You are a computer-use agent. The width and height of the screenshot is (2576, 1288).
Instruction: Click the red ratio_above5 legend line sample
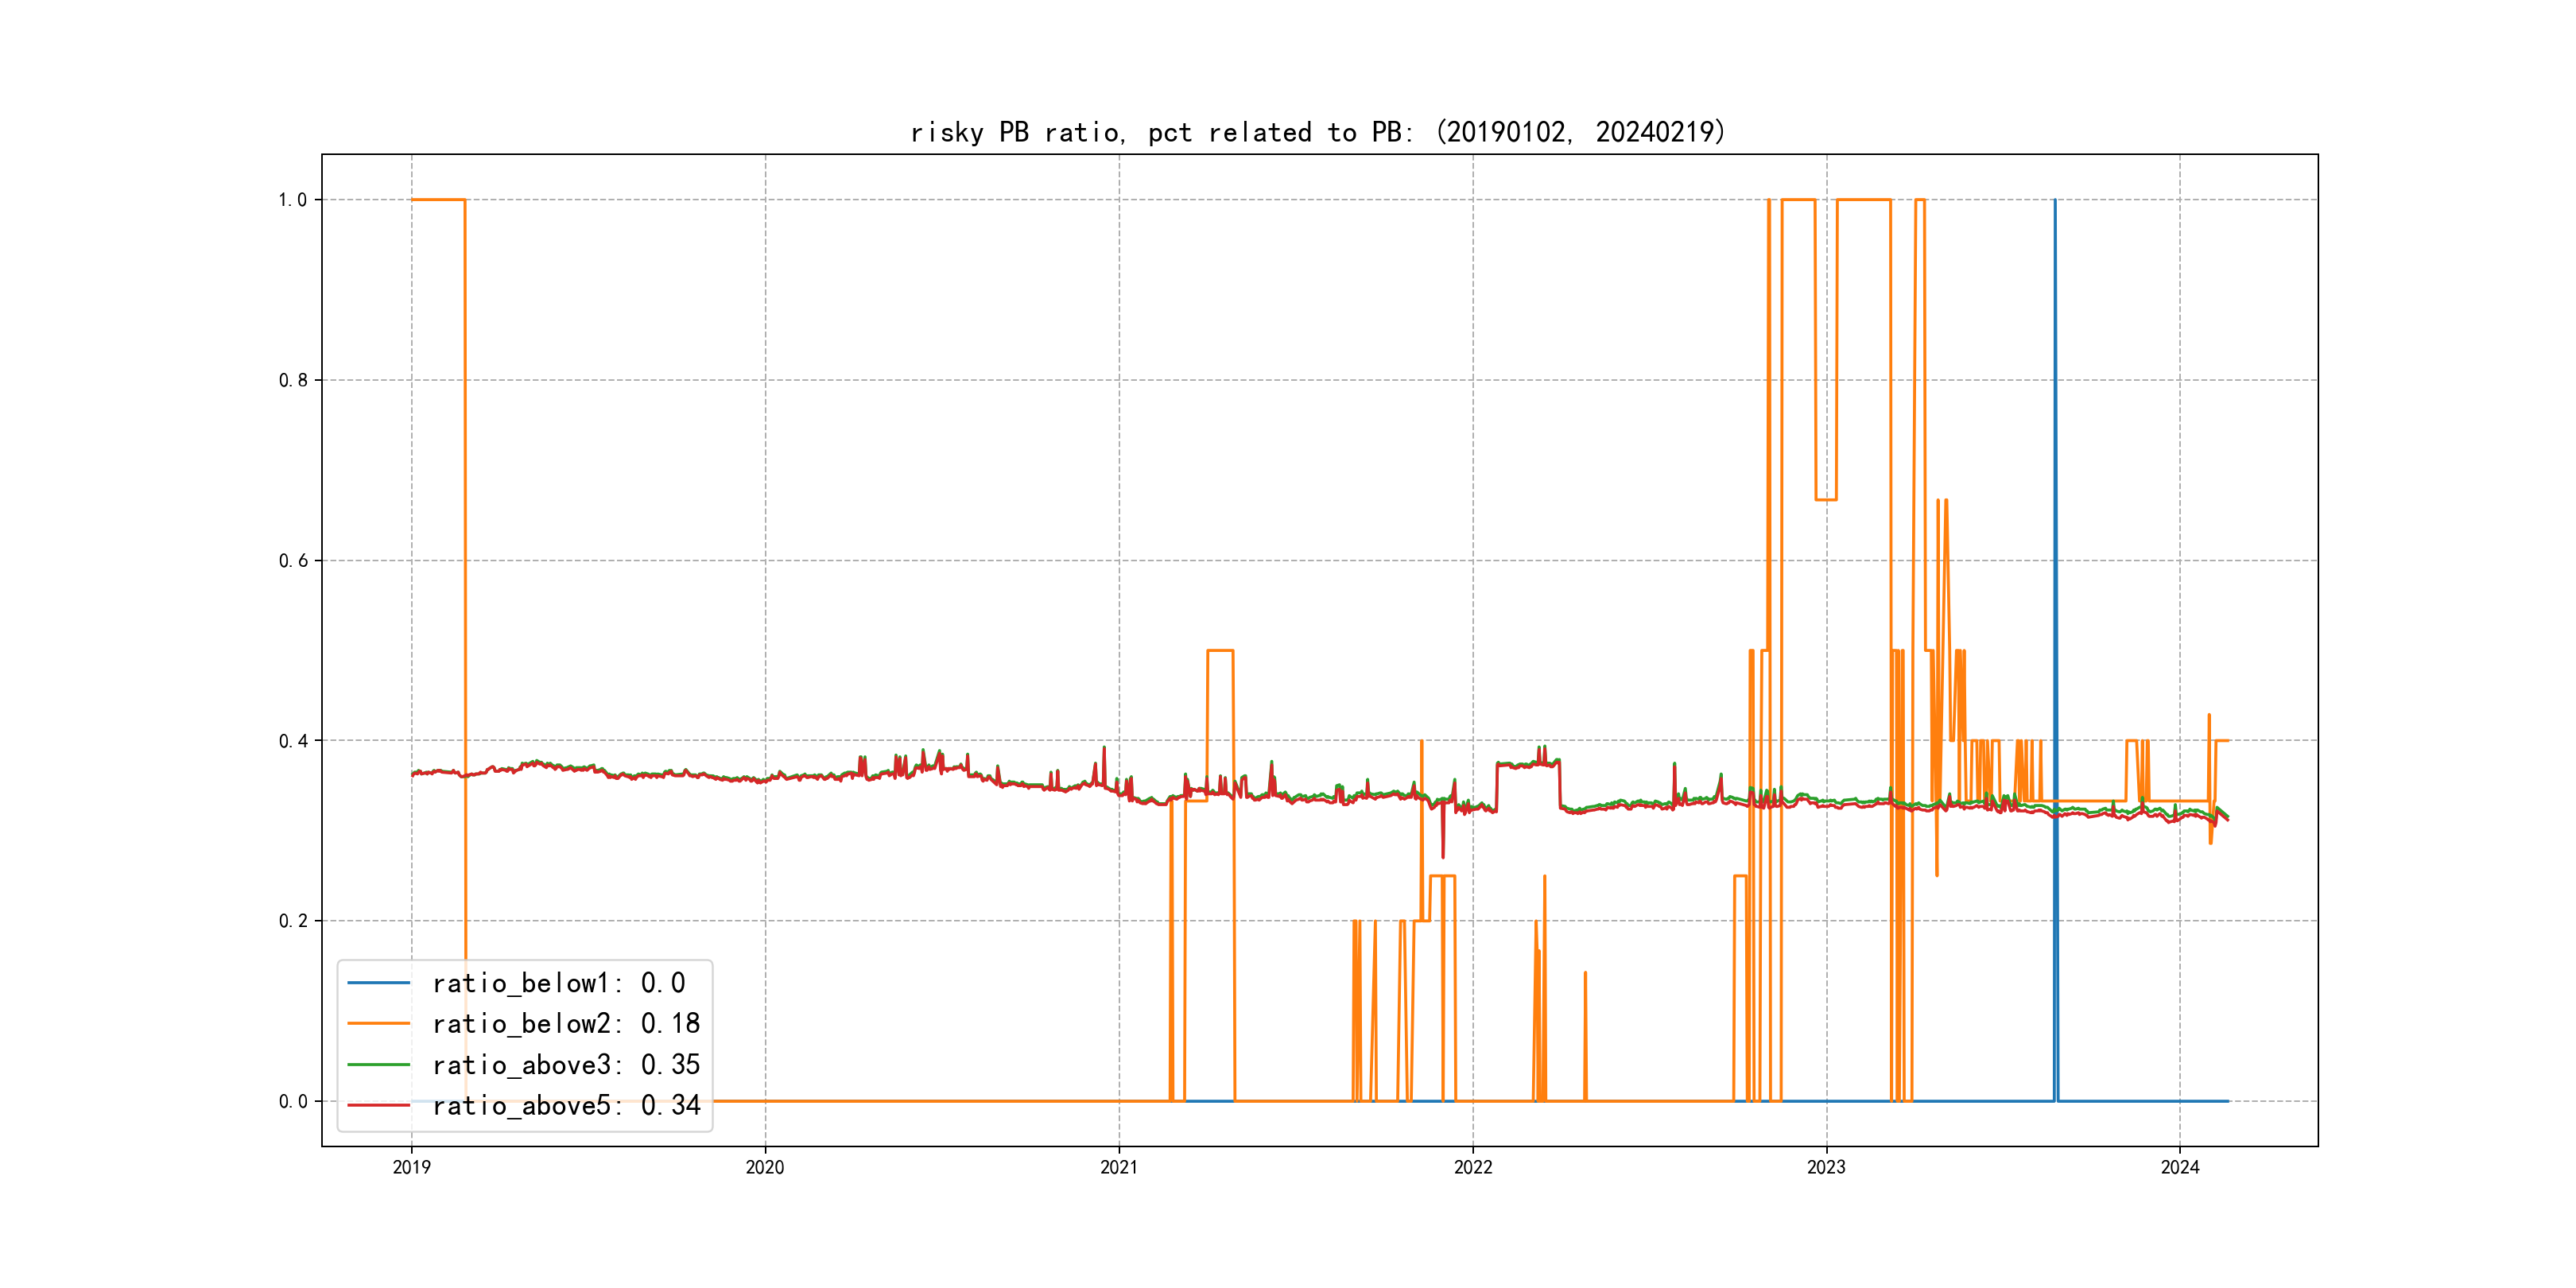pyautogui.click(x=378, y=1106)
